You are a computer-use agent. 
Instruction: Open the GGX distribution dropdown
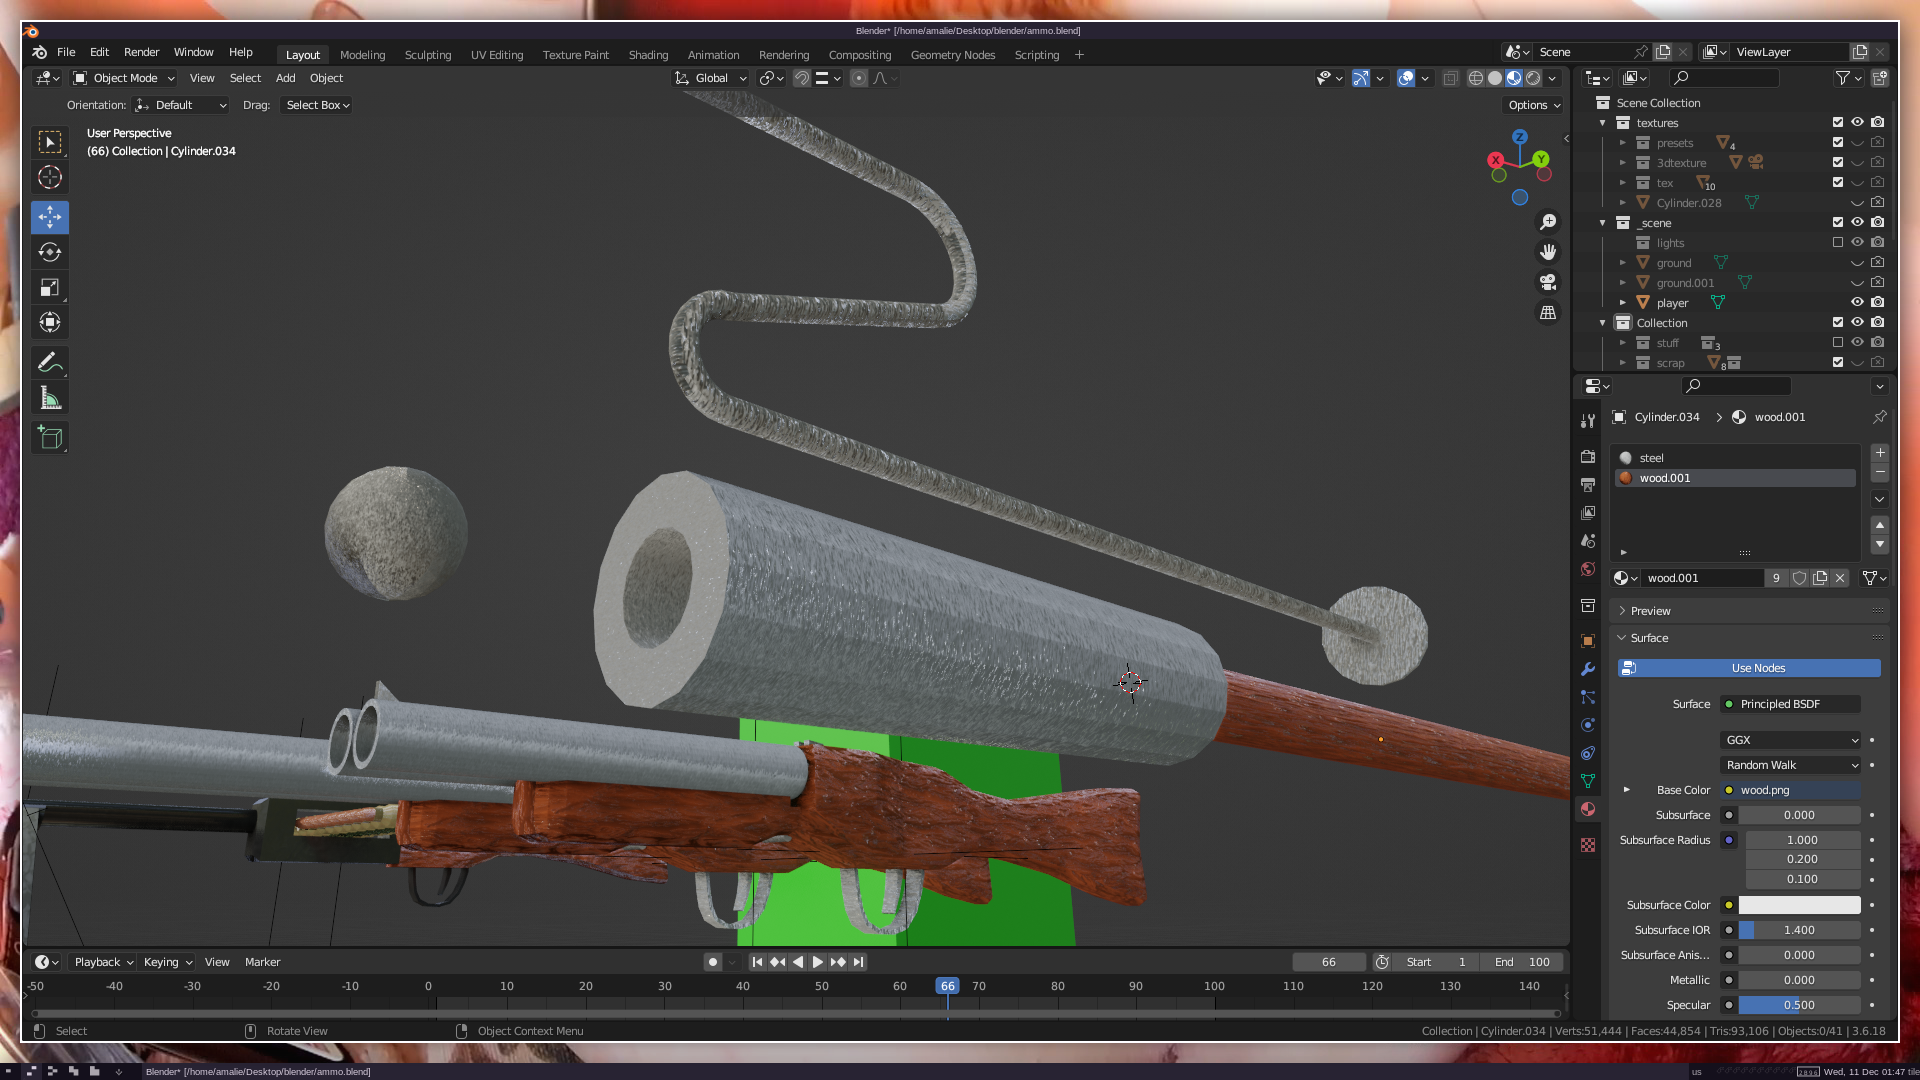click(1791, 740)
